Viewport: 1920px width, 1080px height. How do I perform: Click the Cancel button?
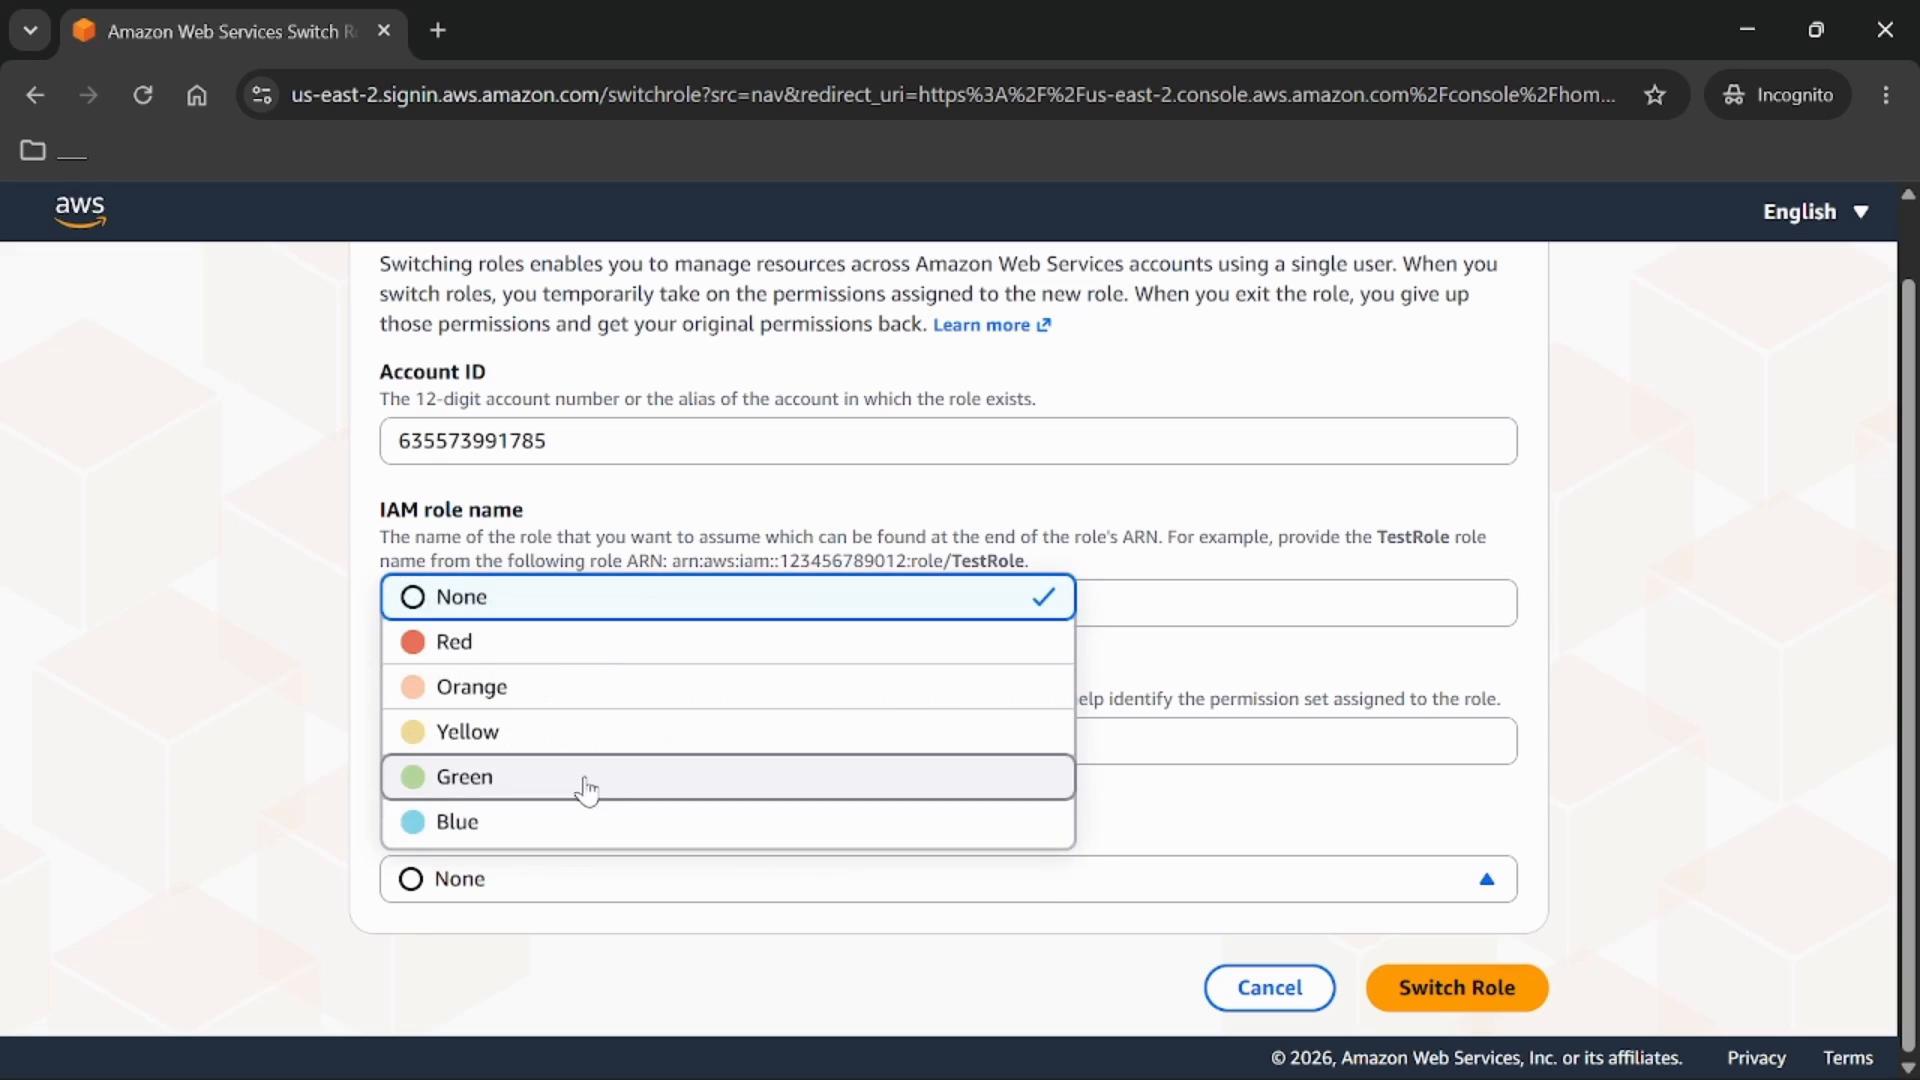1269,988
